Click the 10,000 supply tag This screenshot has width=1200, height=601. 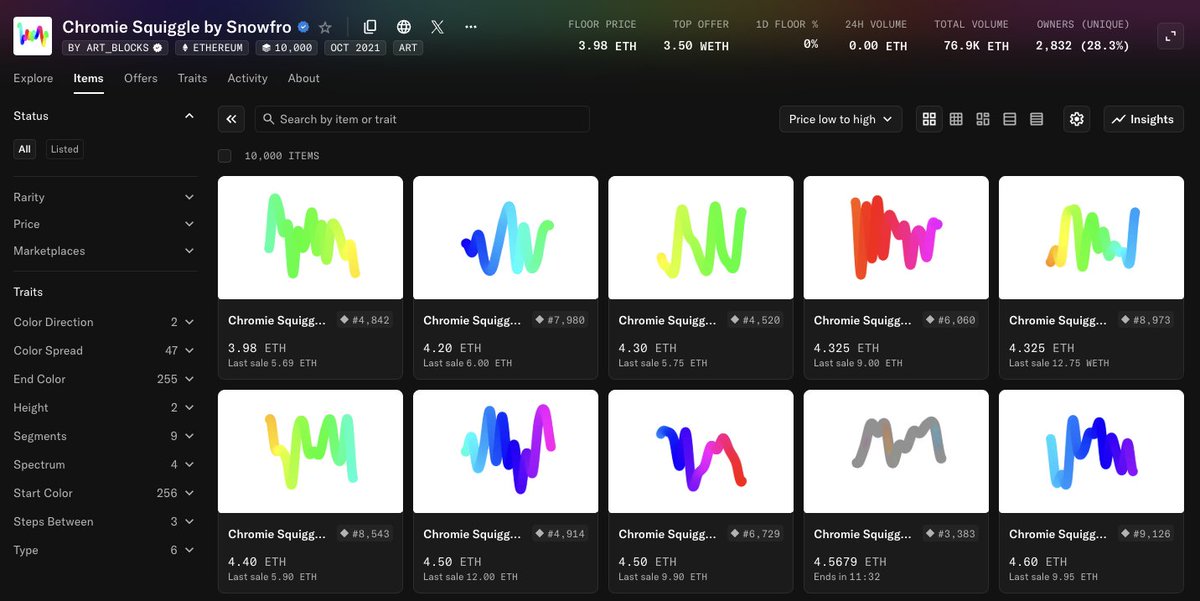pos(288,47)
